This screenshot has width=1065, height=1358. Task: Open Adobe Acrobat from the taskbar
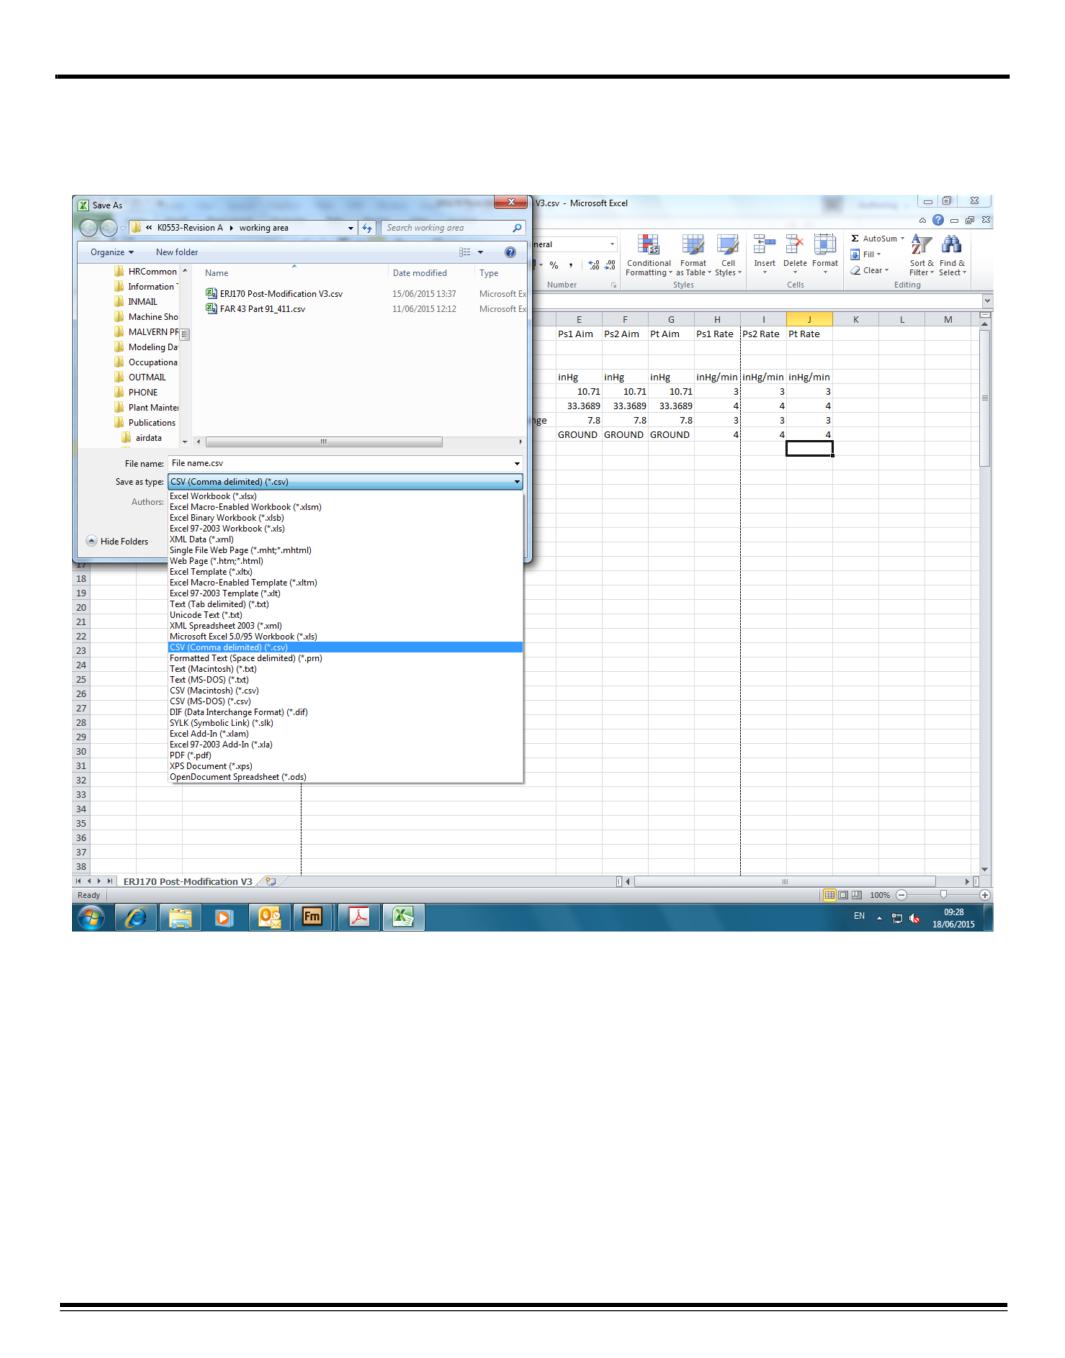pos(358,917)
